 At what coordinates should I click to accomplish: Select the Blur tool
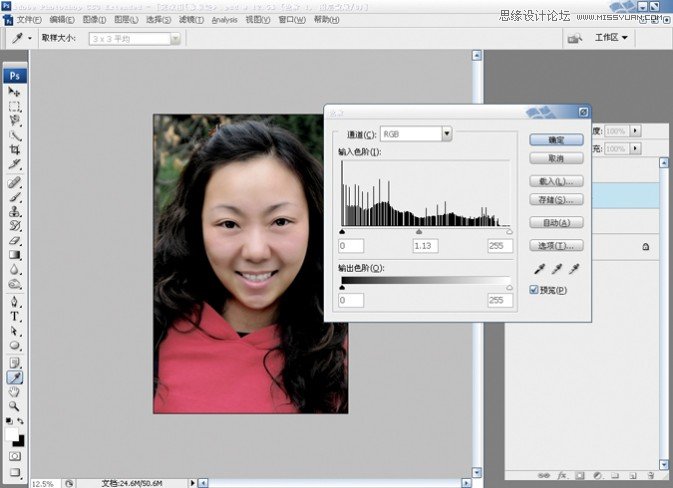(14, 270)
